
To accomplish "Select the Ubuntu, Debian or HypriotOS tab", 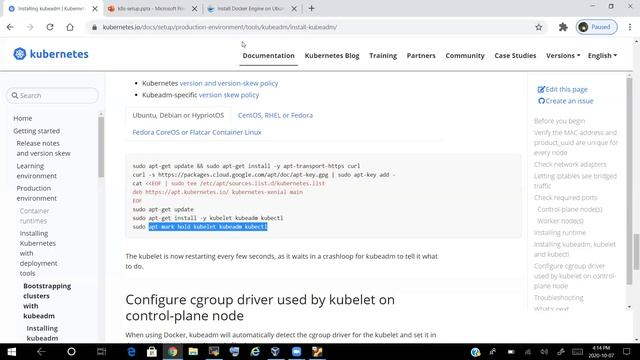I will 178,115.
